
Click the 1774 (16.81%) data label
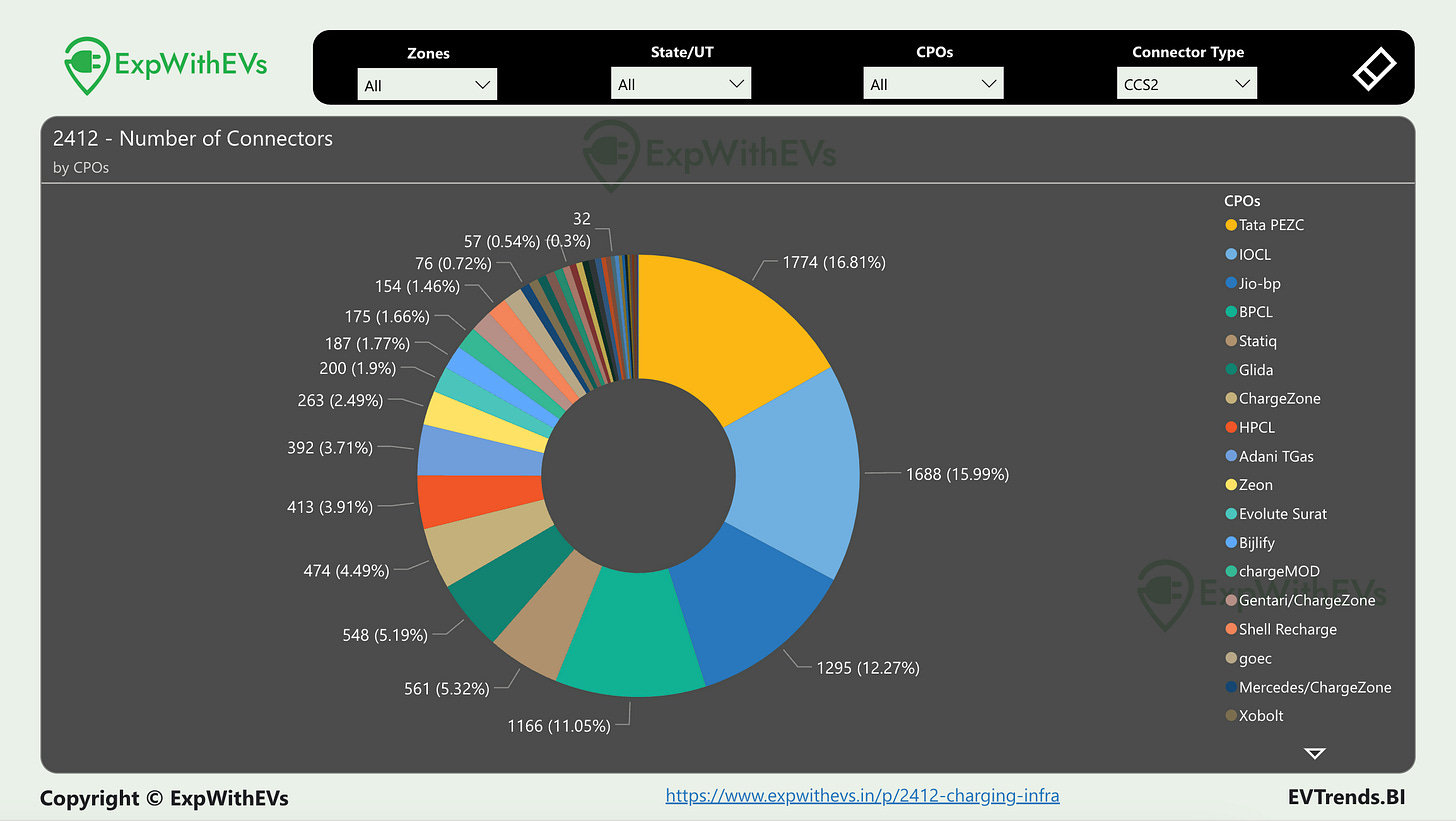pyautogui.click(x=832, y=263)
